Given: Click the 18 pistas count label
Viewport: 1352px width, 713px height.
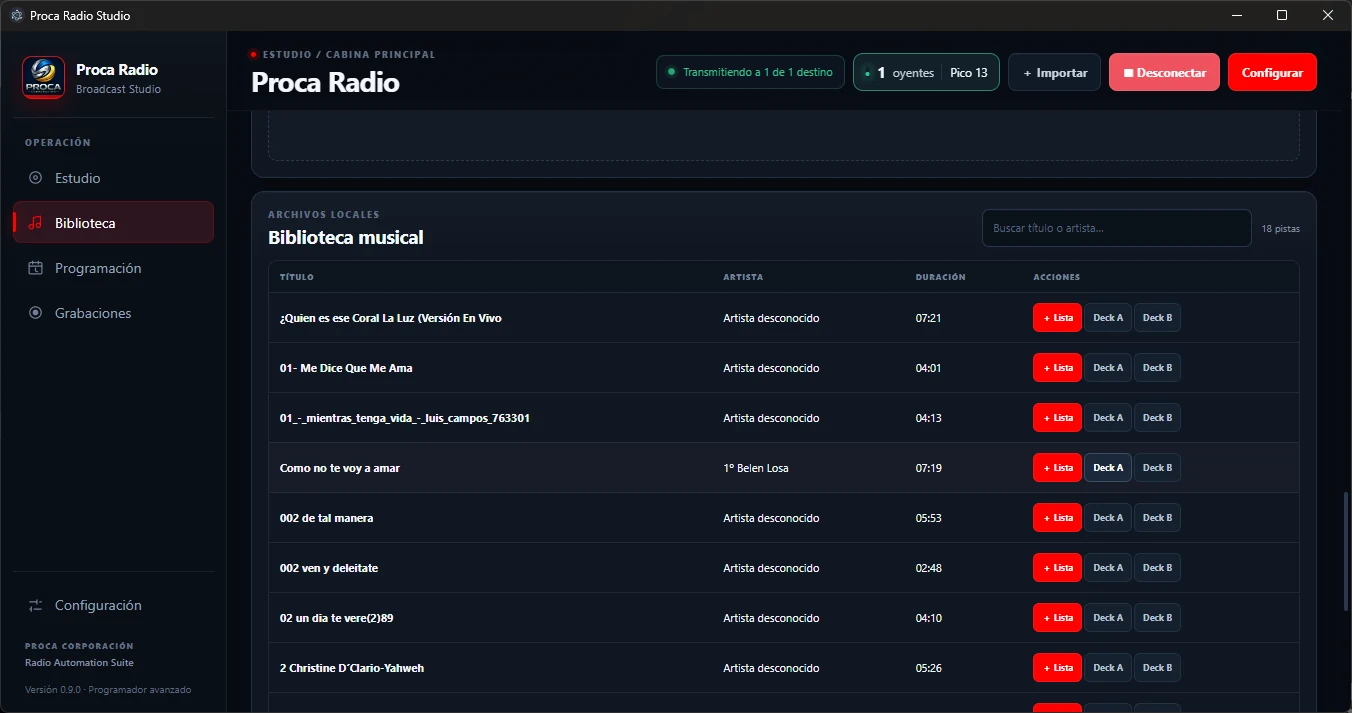Looking at the screenshot, I should click(1281, 229).
